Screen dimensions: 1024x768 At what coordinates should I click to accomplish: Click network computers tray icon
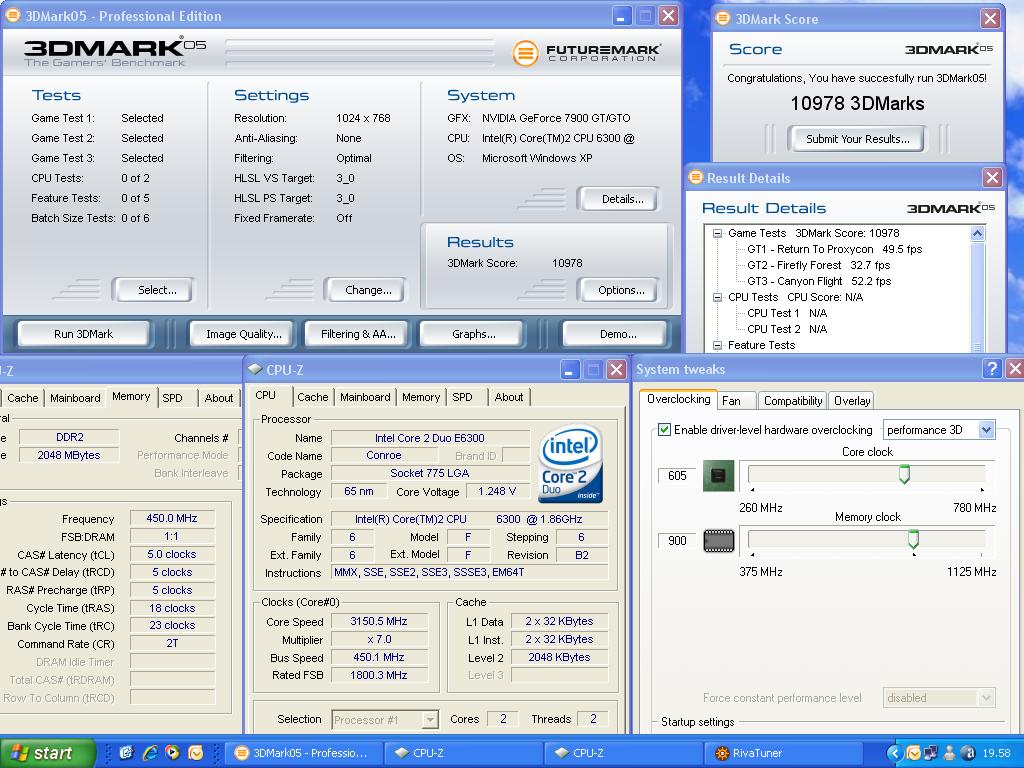pyautogui.click(x=930, y=753)
